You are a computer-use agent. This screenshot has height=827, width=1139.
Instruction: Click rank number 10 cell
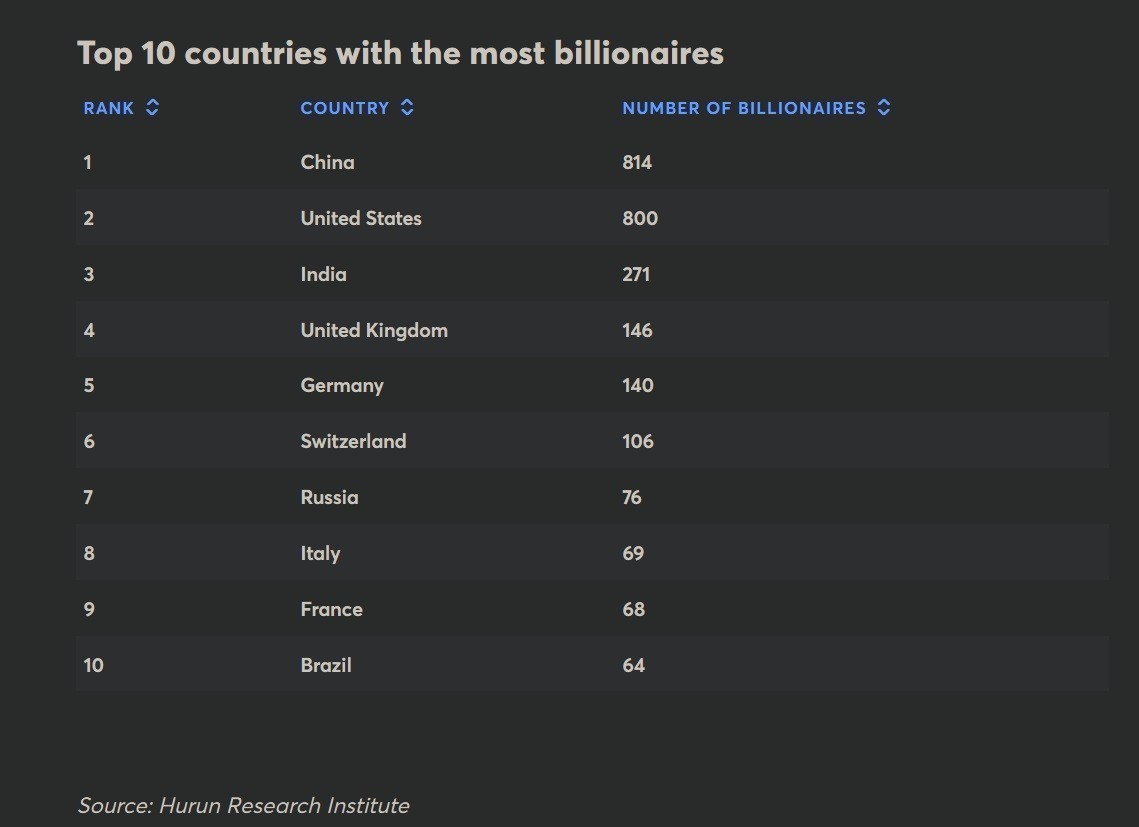[x=93, y=665]
